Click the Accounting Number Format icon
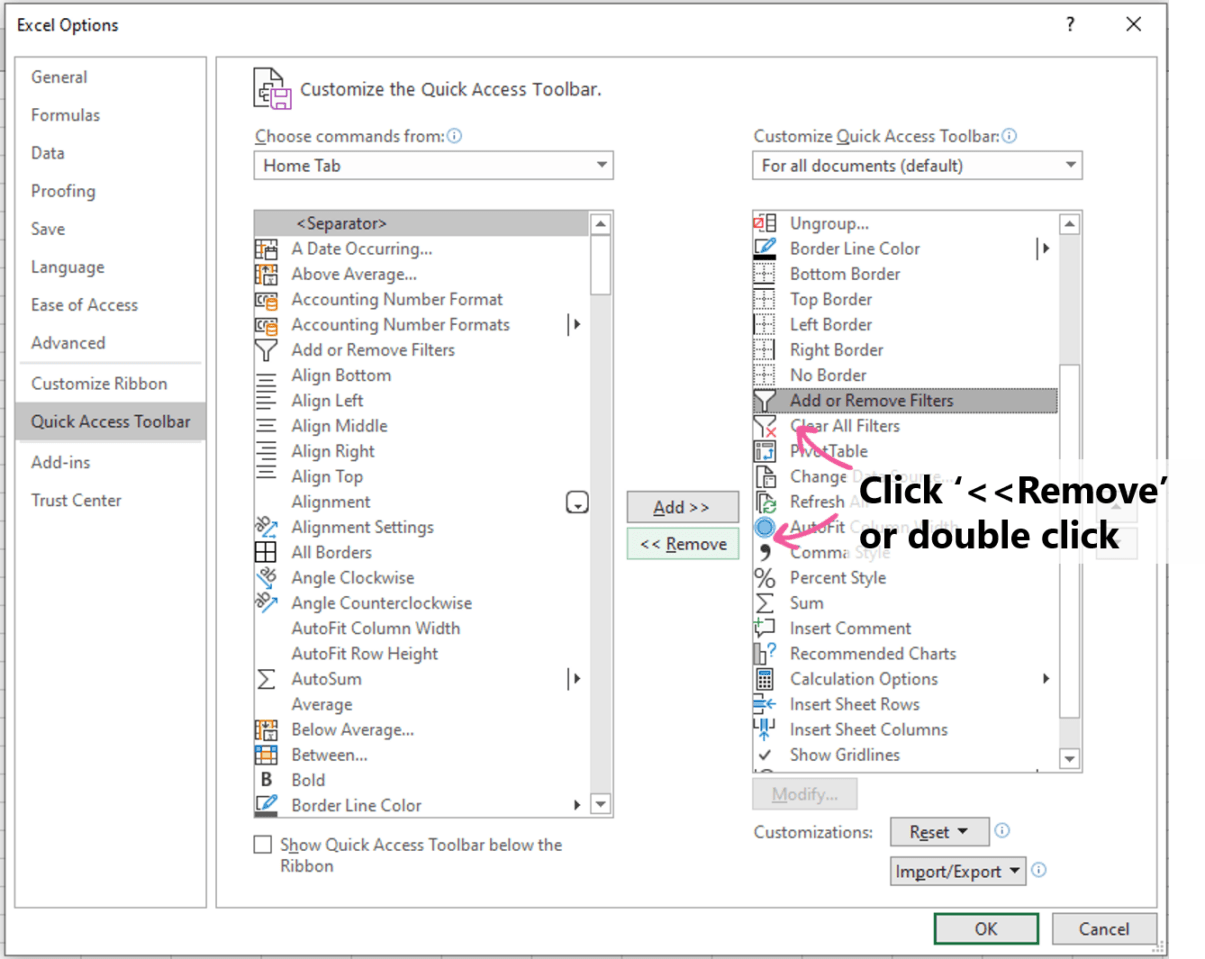 tap(265, 299)
